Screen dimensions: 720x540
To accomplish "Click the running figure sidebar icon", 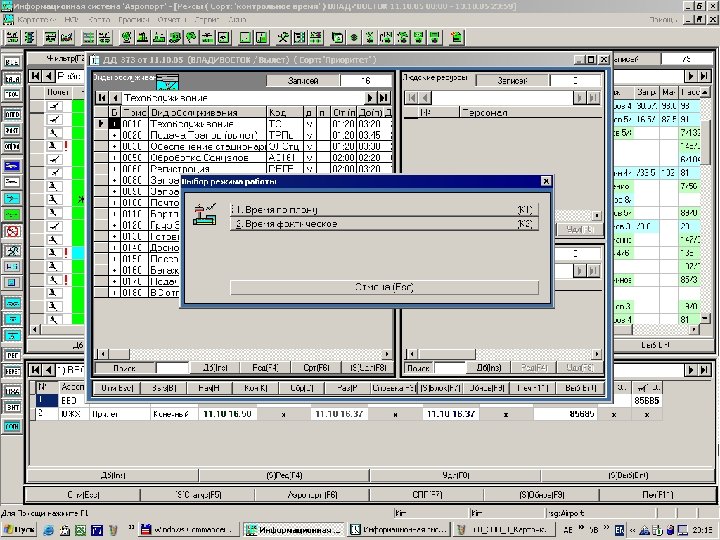I will [x=12, y=251].
